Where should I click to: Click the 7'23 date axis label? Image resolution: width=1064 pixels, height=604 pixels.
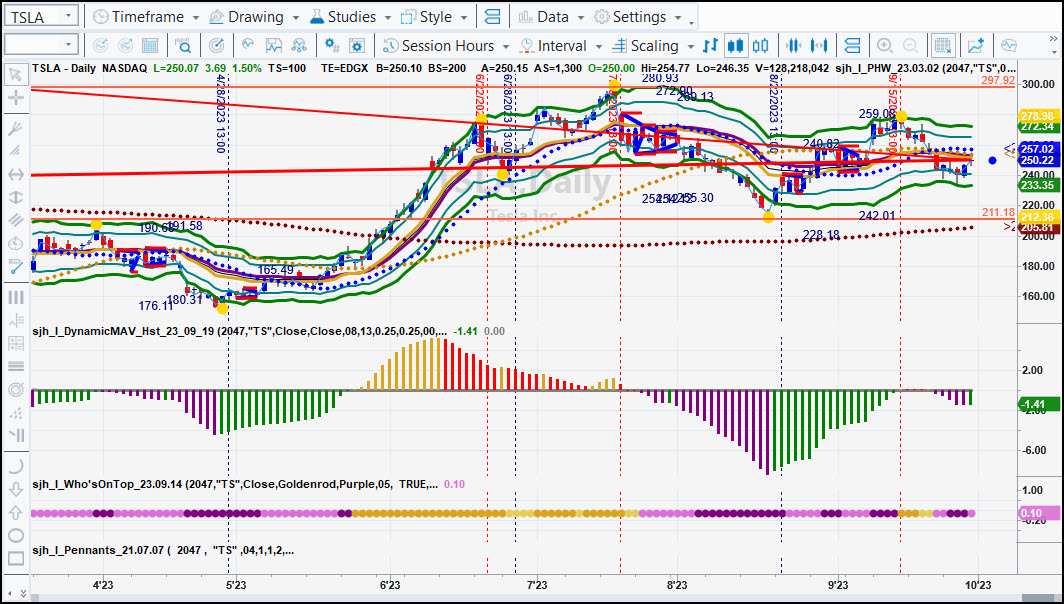pos(537,585)
